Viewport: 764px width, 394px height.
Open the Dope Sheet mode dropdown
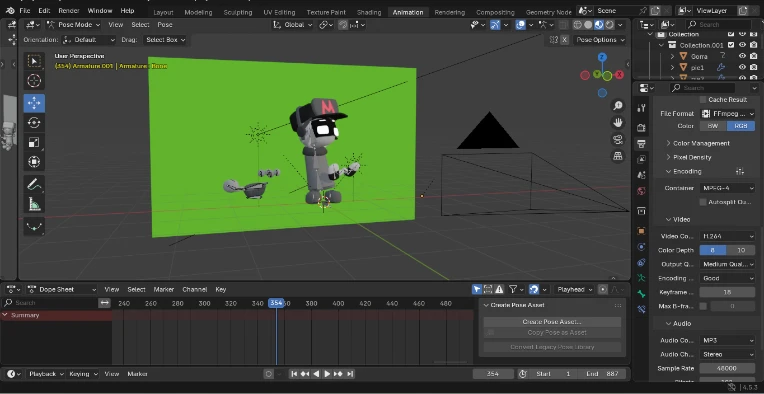(x=62, y=289)
